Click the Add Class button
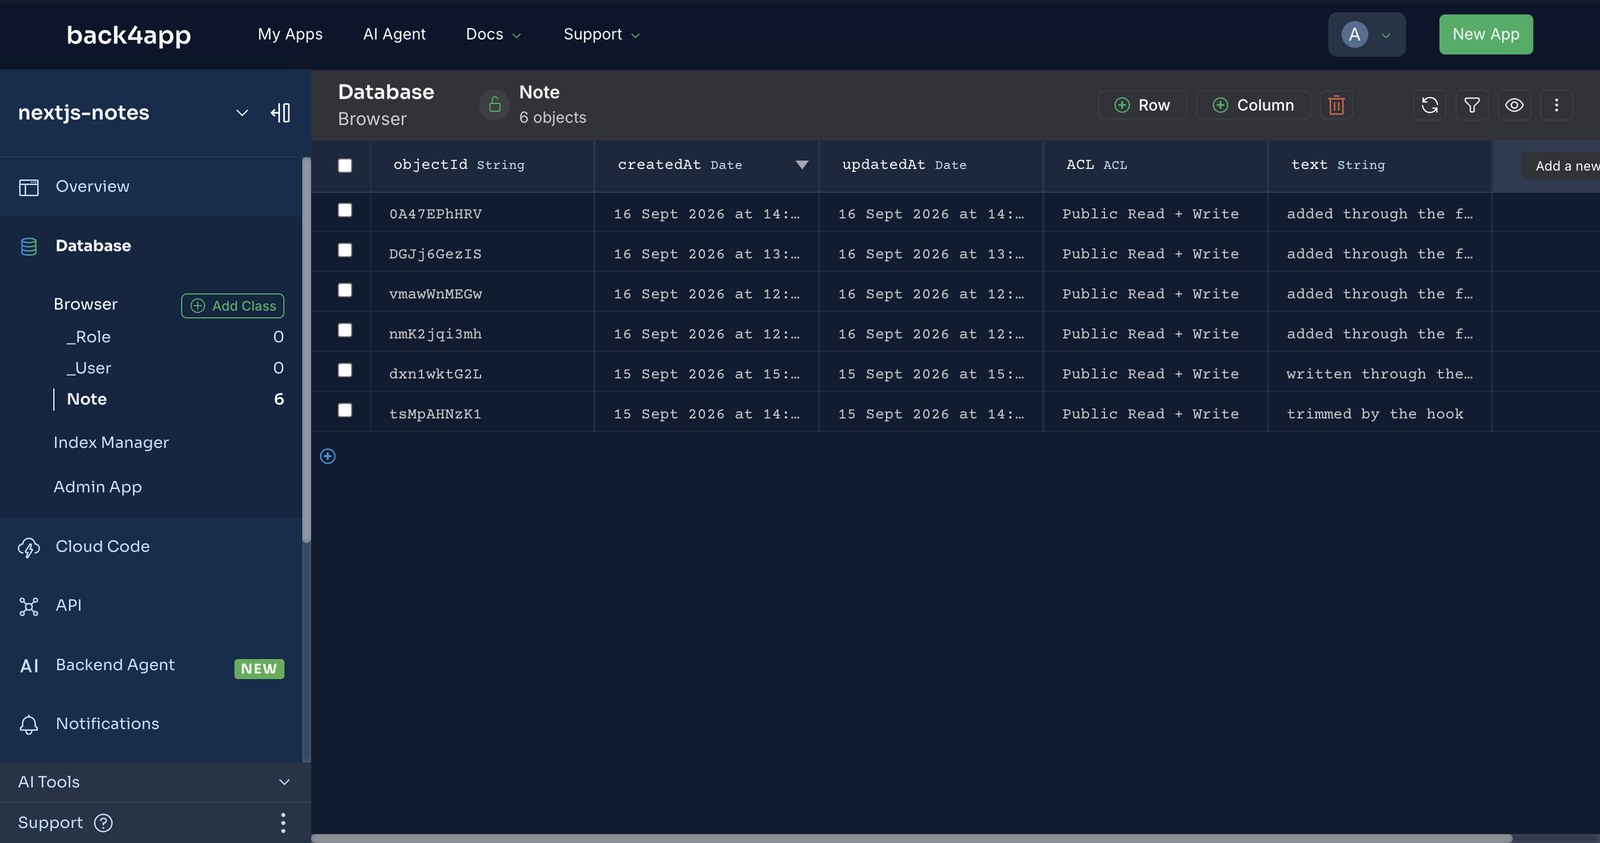This screenshot has height=843, width=1600. tap(233, 305)
